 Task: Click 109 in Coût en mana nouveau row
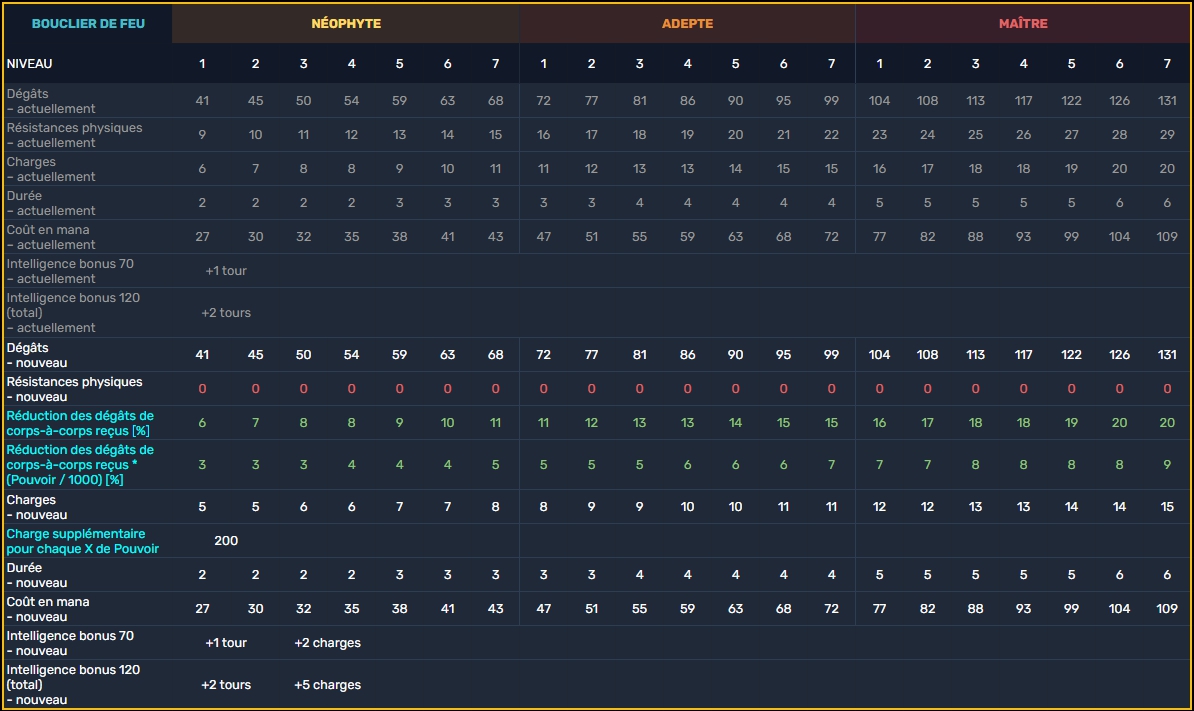(x=1167, y=609)
